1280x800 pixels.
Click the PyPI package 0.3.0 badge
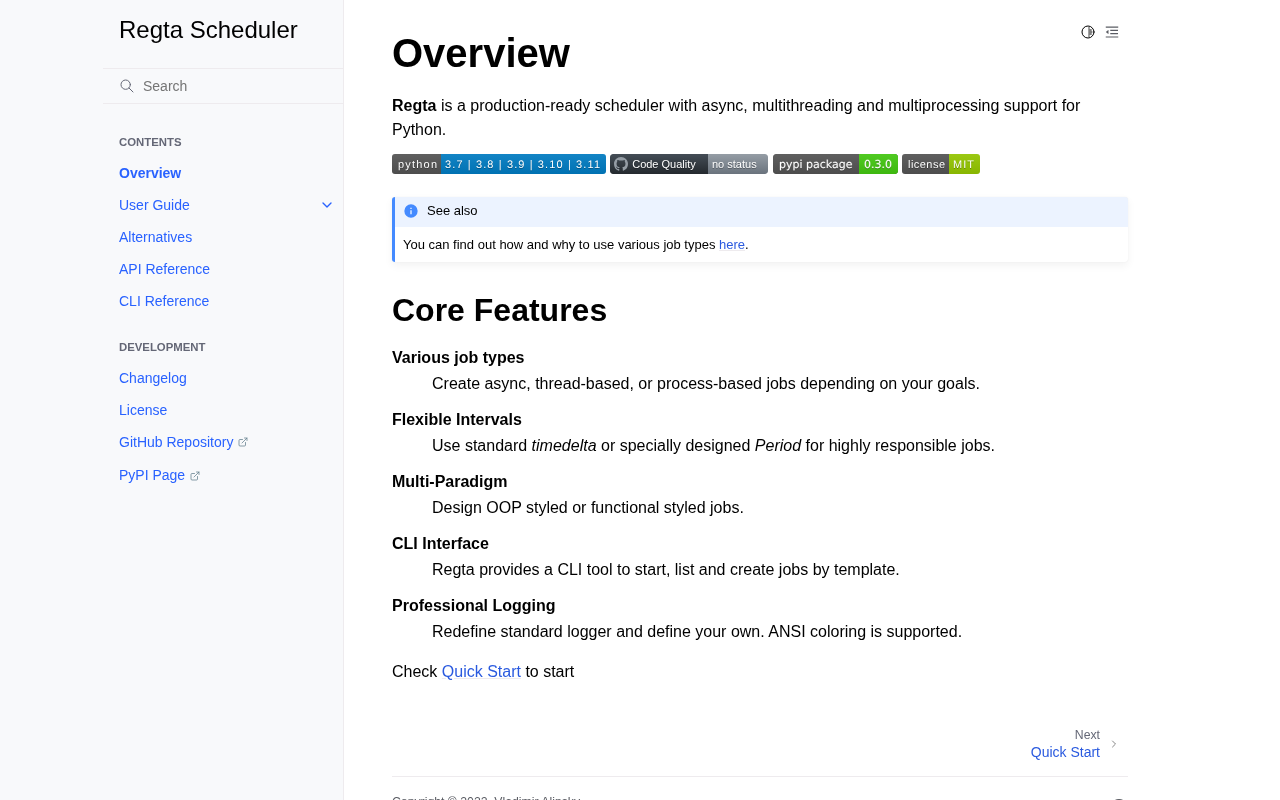[835, 164]
